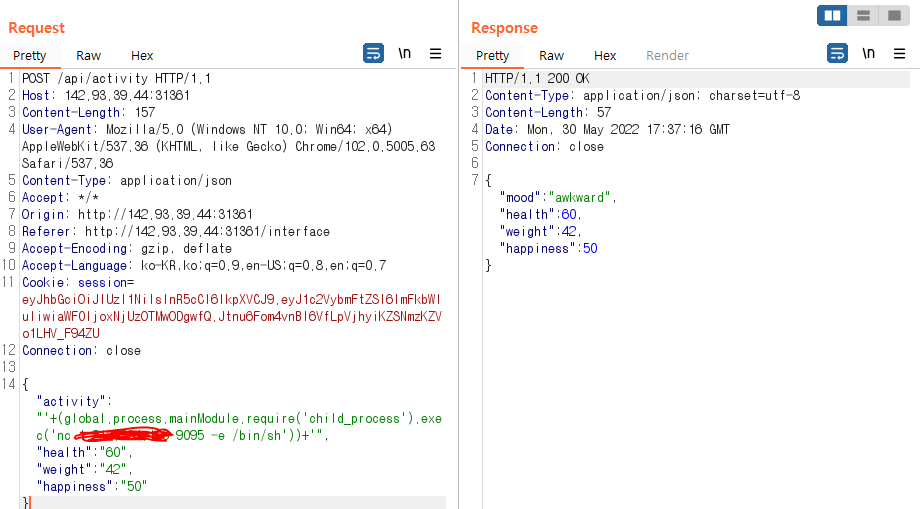Open Response panel options menu
Viewport: 922px width, 509px height.
(x=899, y=53)
